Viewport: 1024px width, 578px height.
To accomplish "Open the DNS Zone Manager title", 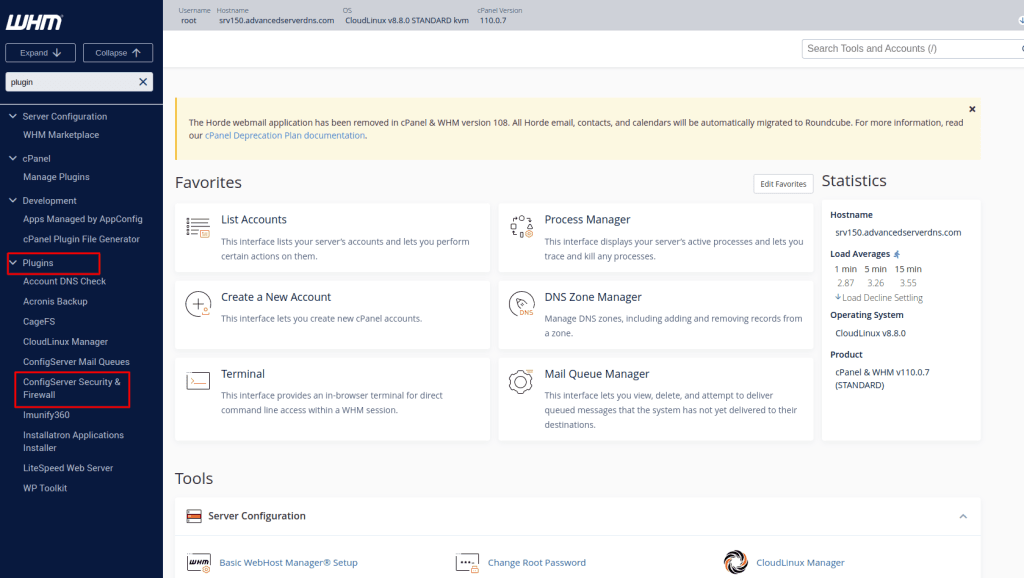I will 593,297.
